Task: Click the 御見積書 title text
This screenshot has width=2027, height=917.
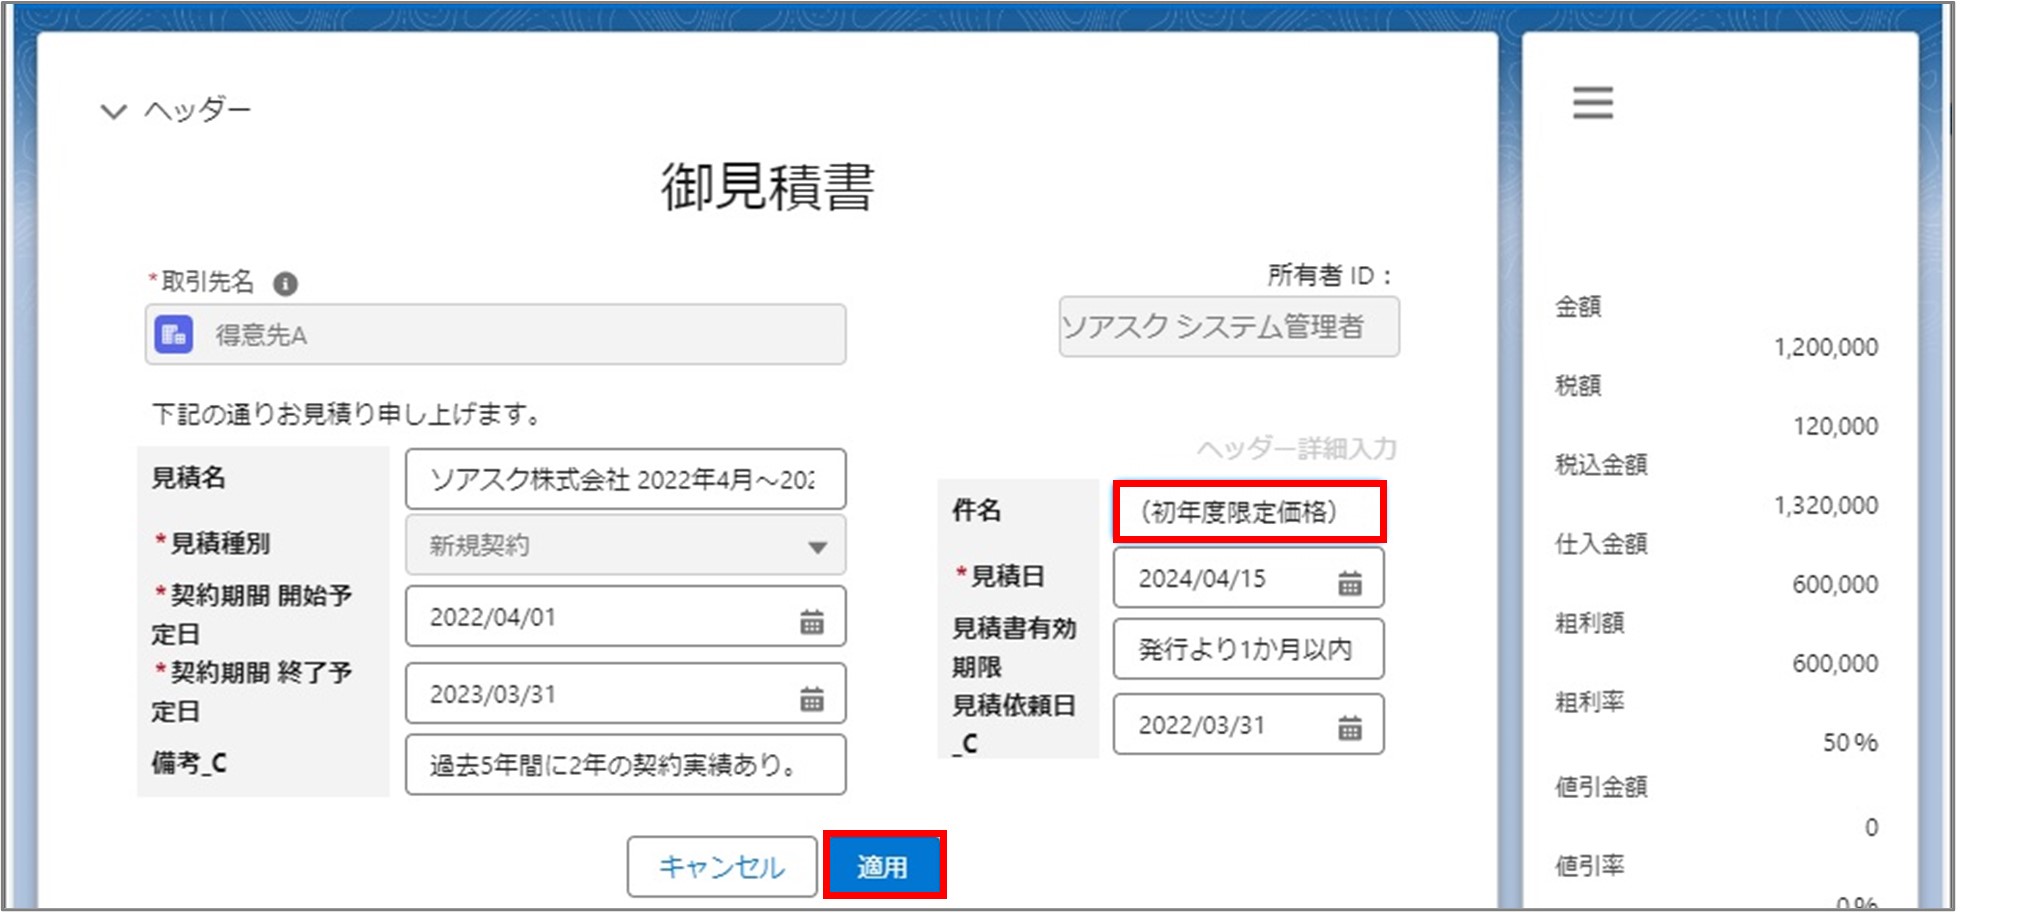Action: click(767, 187)
